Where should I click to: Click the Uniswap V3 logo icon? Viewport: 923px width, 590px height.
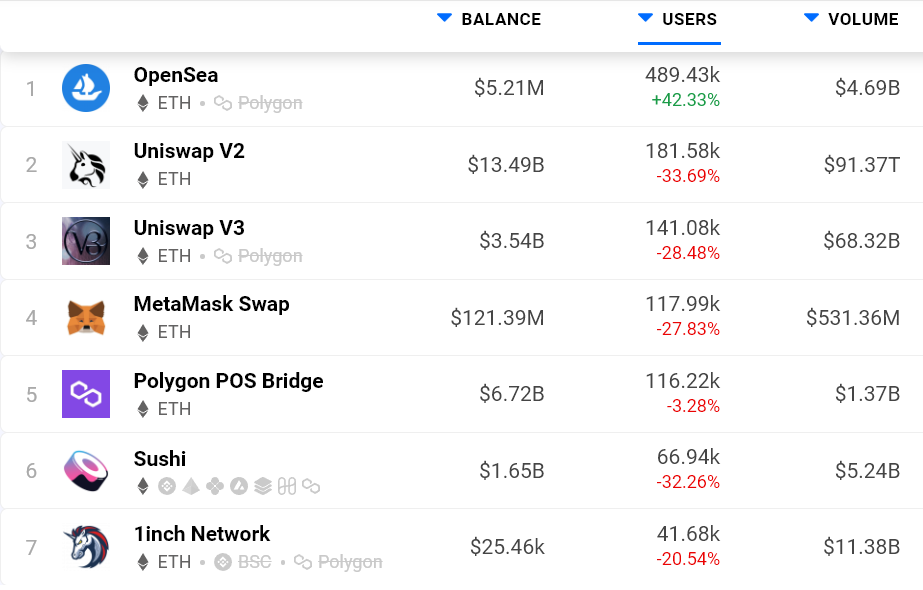coord(86,241)
